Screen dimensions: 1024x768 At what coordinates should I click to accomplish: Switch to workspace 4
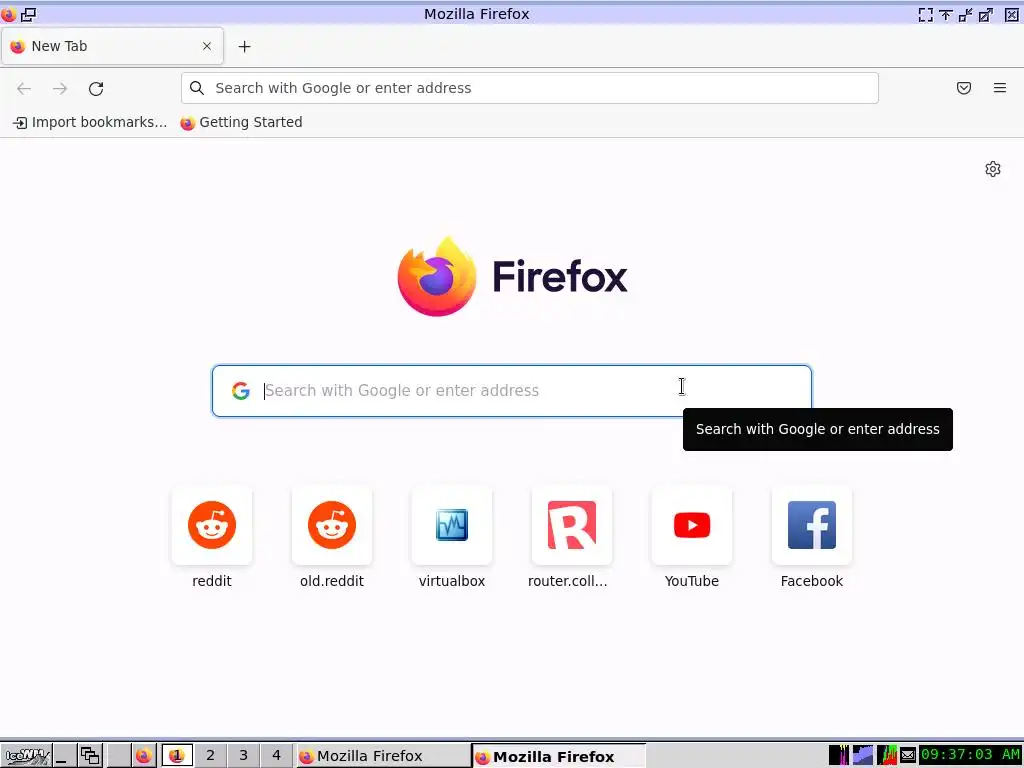coord(276,756)
